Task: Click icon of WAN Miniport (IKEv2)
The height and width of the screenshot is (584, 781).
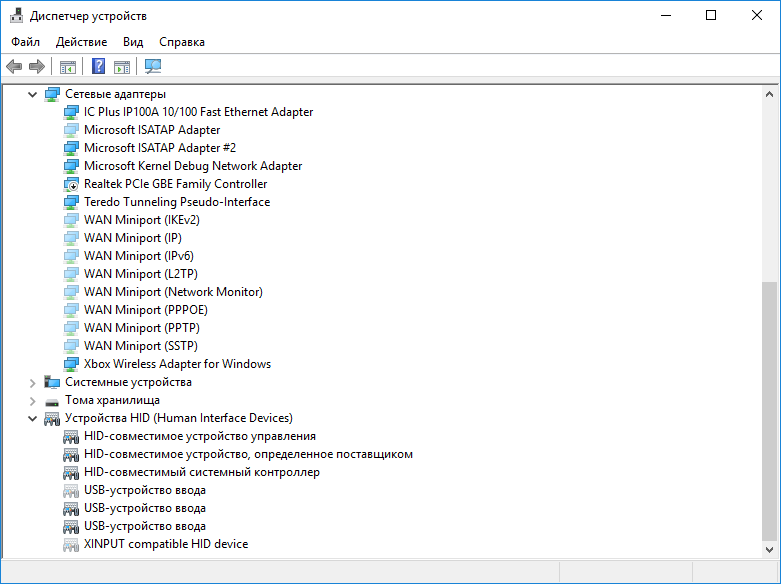Action: pos(71,220)
